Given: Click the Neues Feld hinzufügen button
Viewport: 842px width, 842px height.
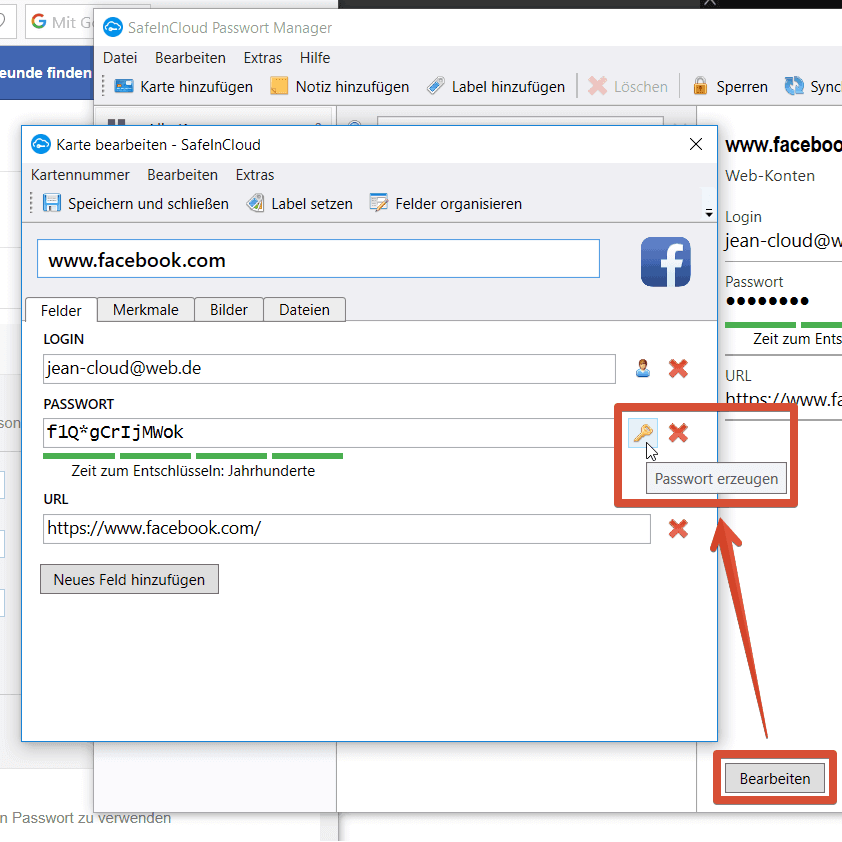Looking at the screenshot, I should coord(129,579).
